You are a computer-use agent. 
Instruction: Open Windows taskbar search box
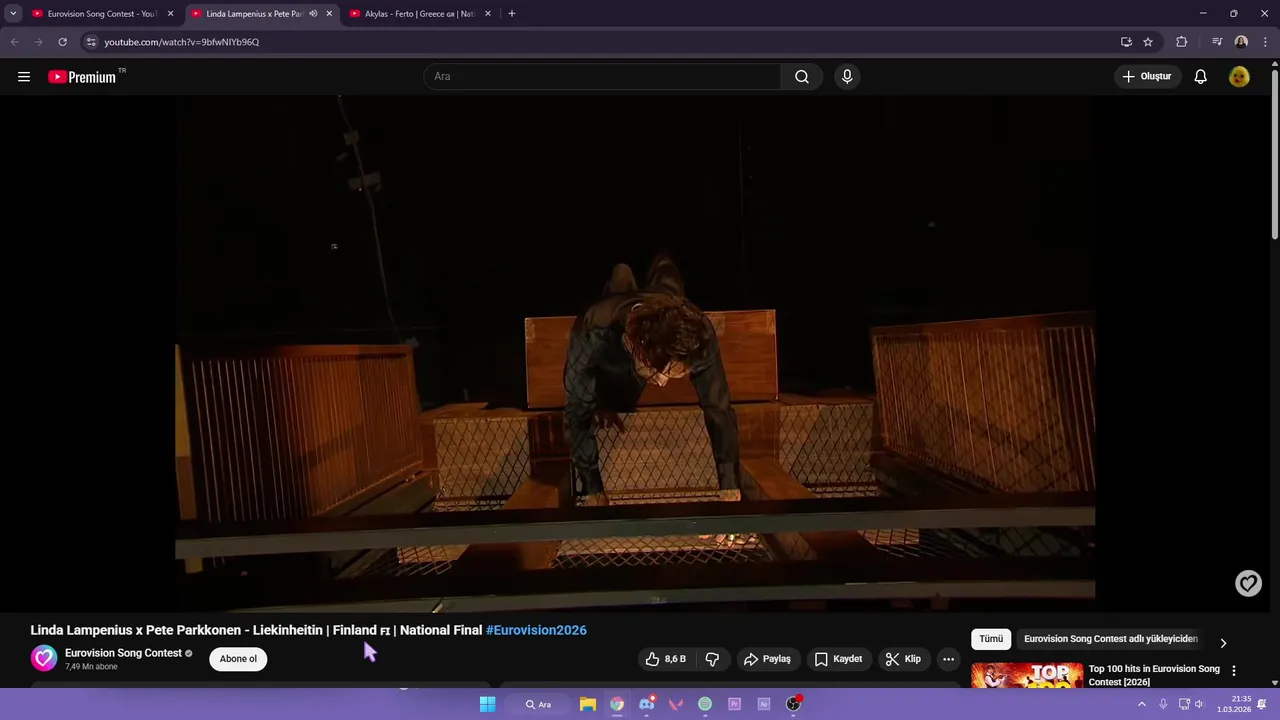coord(539,704)
